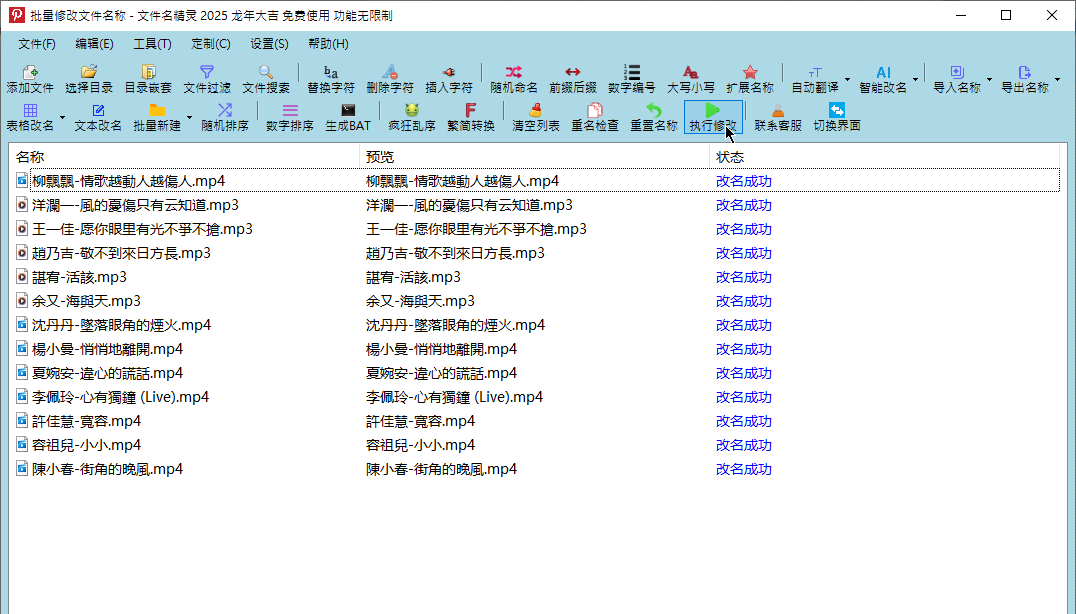
Task: Open the 前缀后缀 tool
Action: click(573, 80)
